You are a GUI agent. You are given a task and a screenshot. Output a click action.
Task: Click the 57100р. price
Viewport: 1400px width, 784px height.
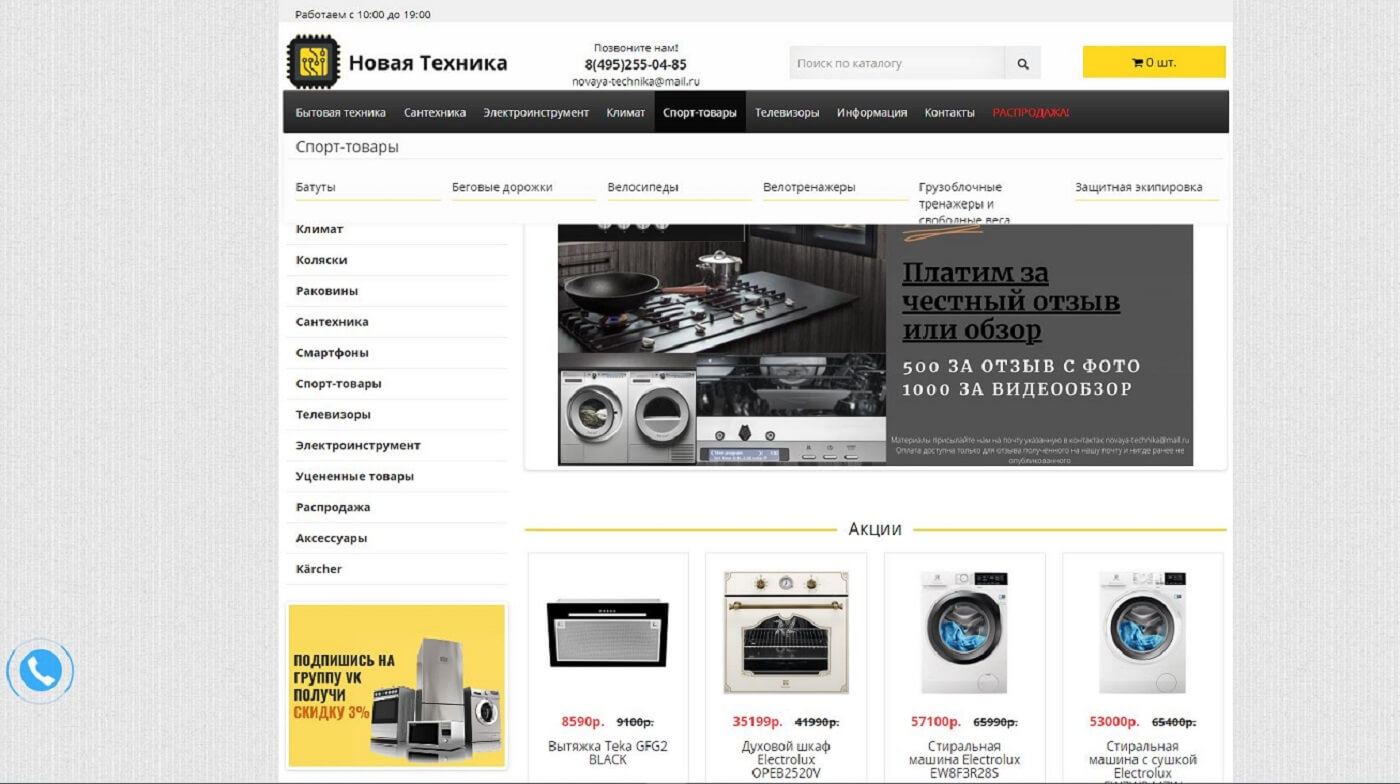[x=936, y=721]
